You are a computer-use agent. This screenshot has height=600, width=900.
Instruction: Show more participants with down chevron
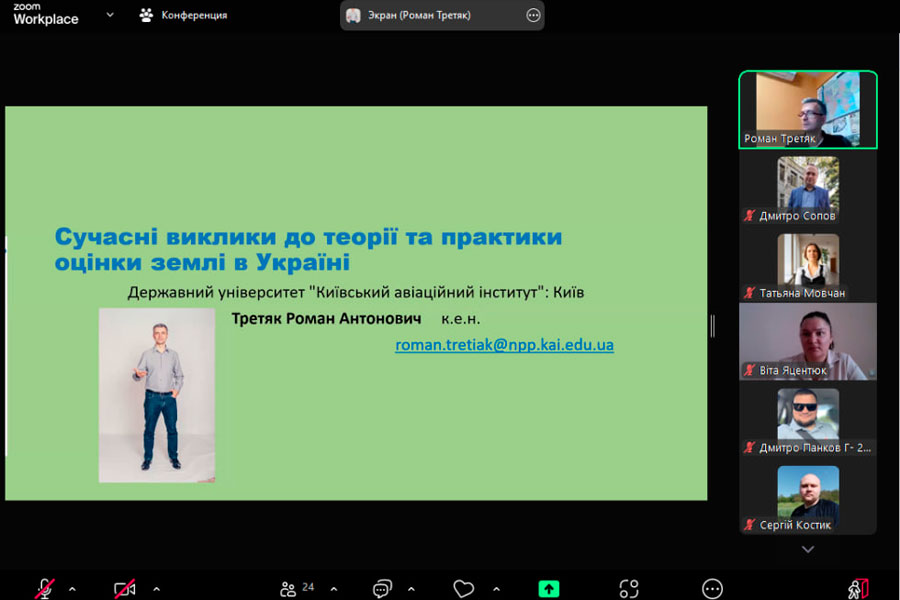click(808, 549)
